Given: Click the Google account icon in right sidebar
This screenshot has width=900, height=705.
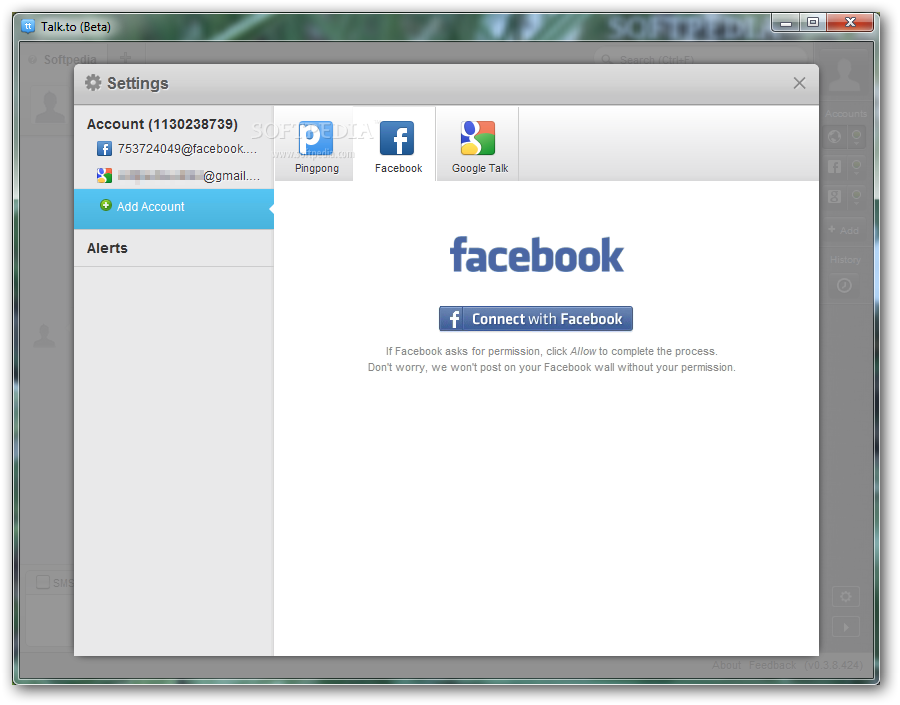Looking at the screenshot, I should point(835,196).
